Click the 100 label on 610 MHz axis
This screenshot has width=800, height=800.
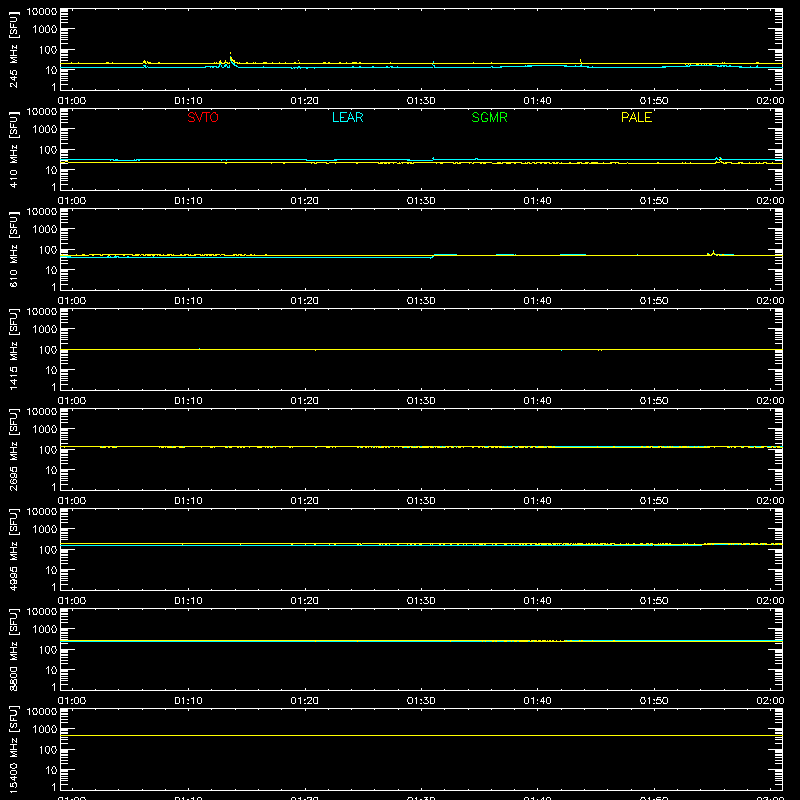(x=48, y=249)
